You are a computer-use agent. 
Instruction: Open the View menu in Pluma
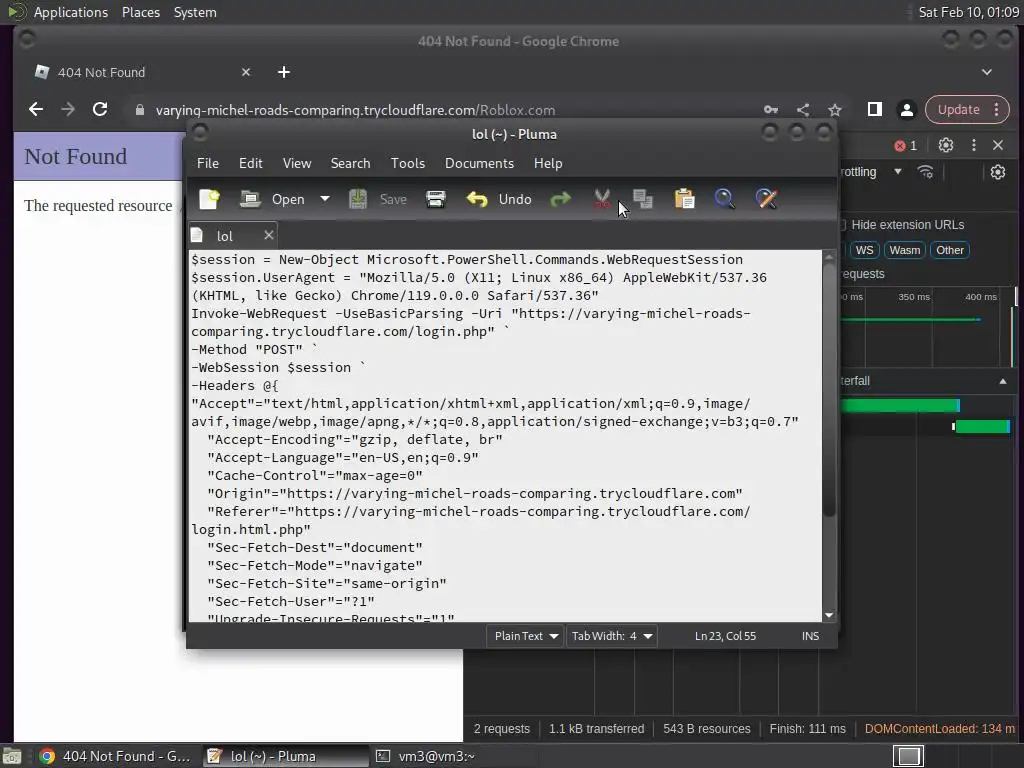pyautogui.click(x=296, y=163)
